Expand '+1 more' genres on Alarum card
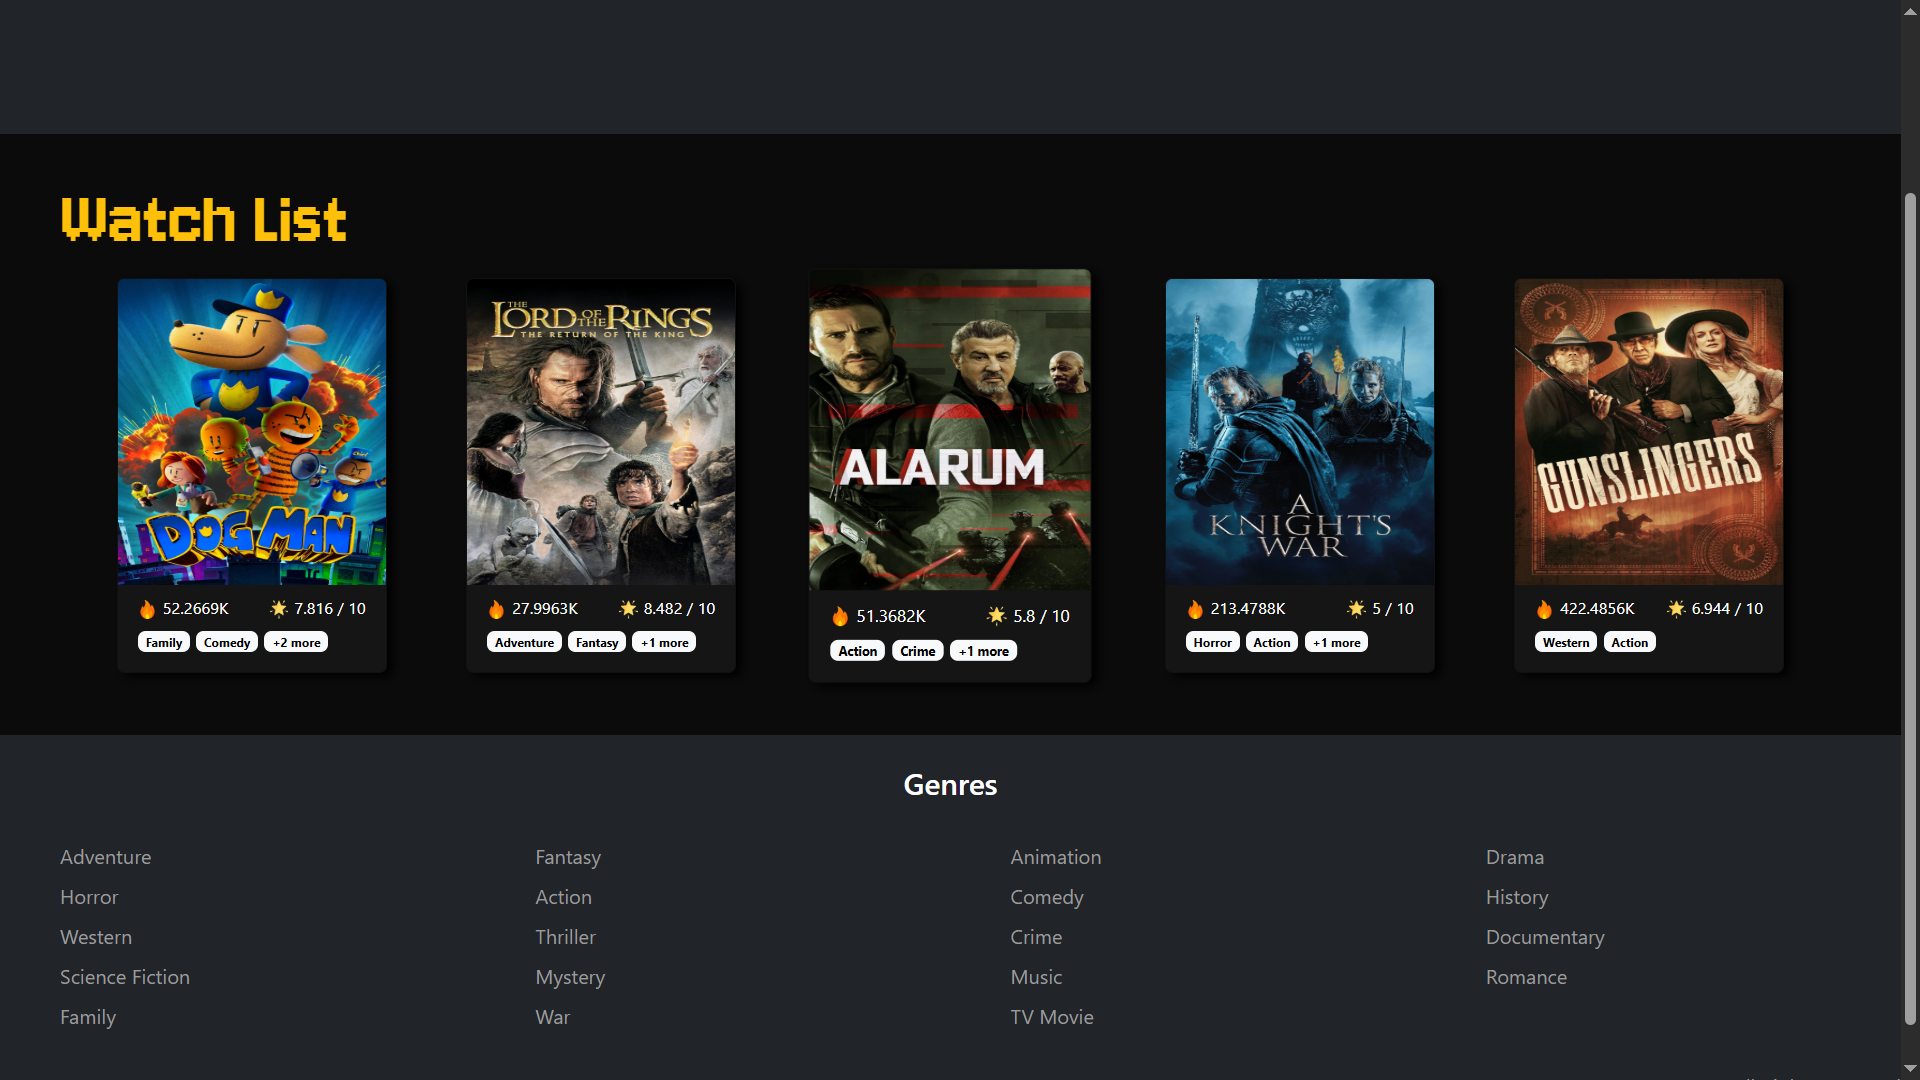This screenshot has height=1080, width=1920. pos(983,651)
